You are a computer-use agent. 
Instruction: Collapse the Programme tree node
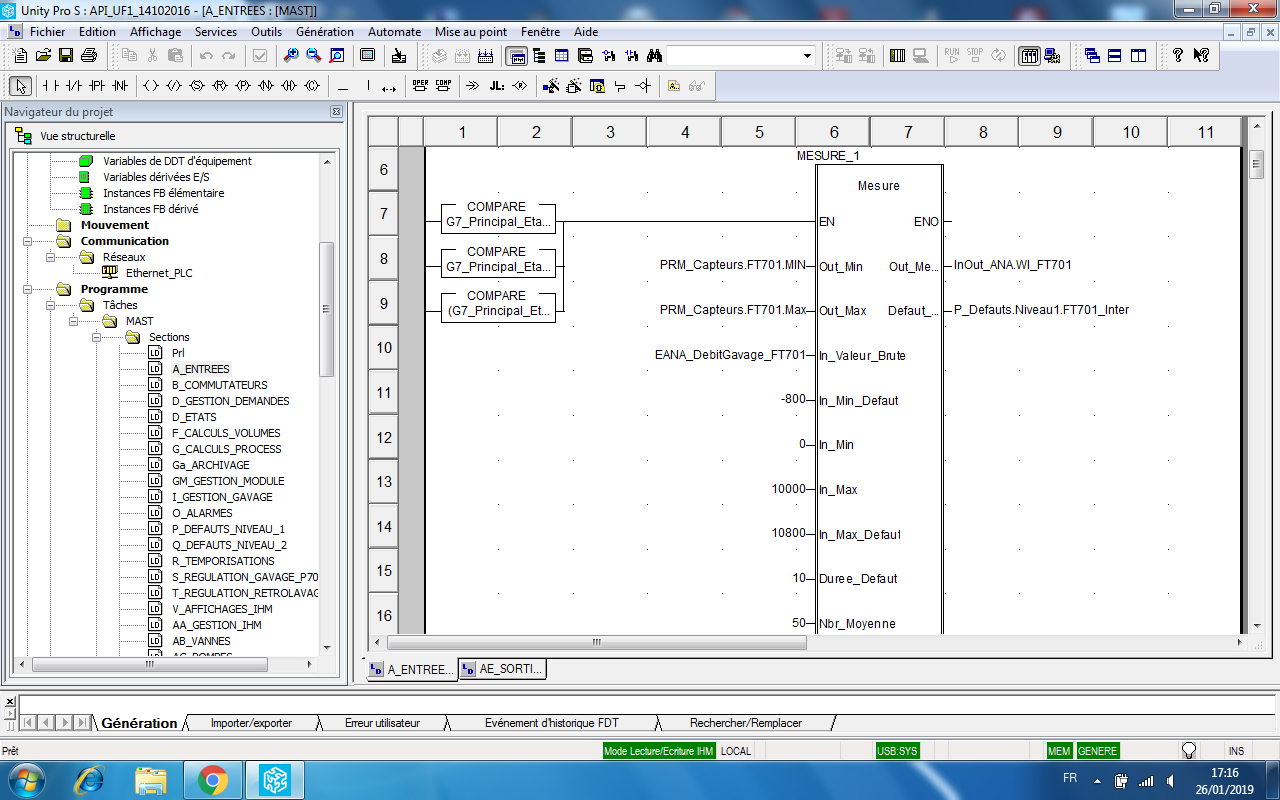tap(27, 289)
